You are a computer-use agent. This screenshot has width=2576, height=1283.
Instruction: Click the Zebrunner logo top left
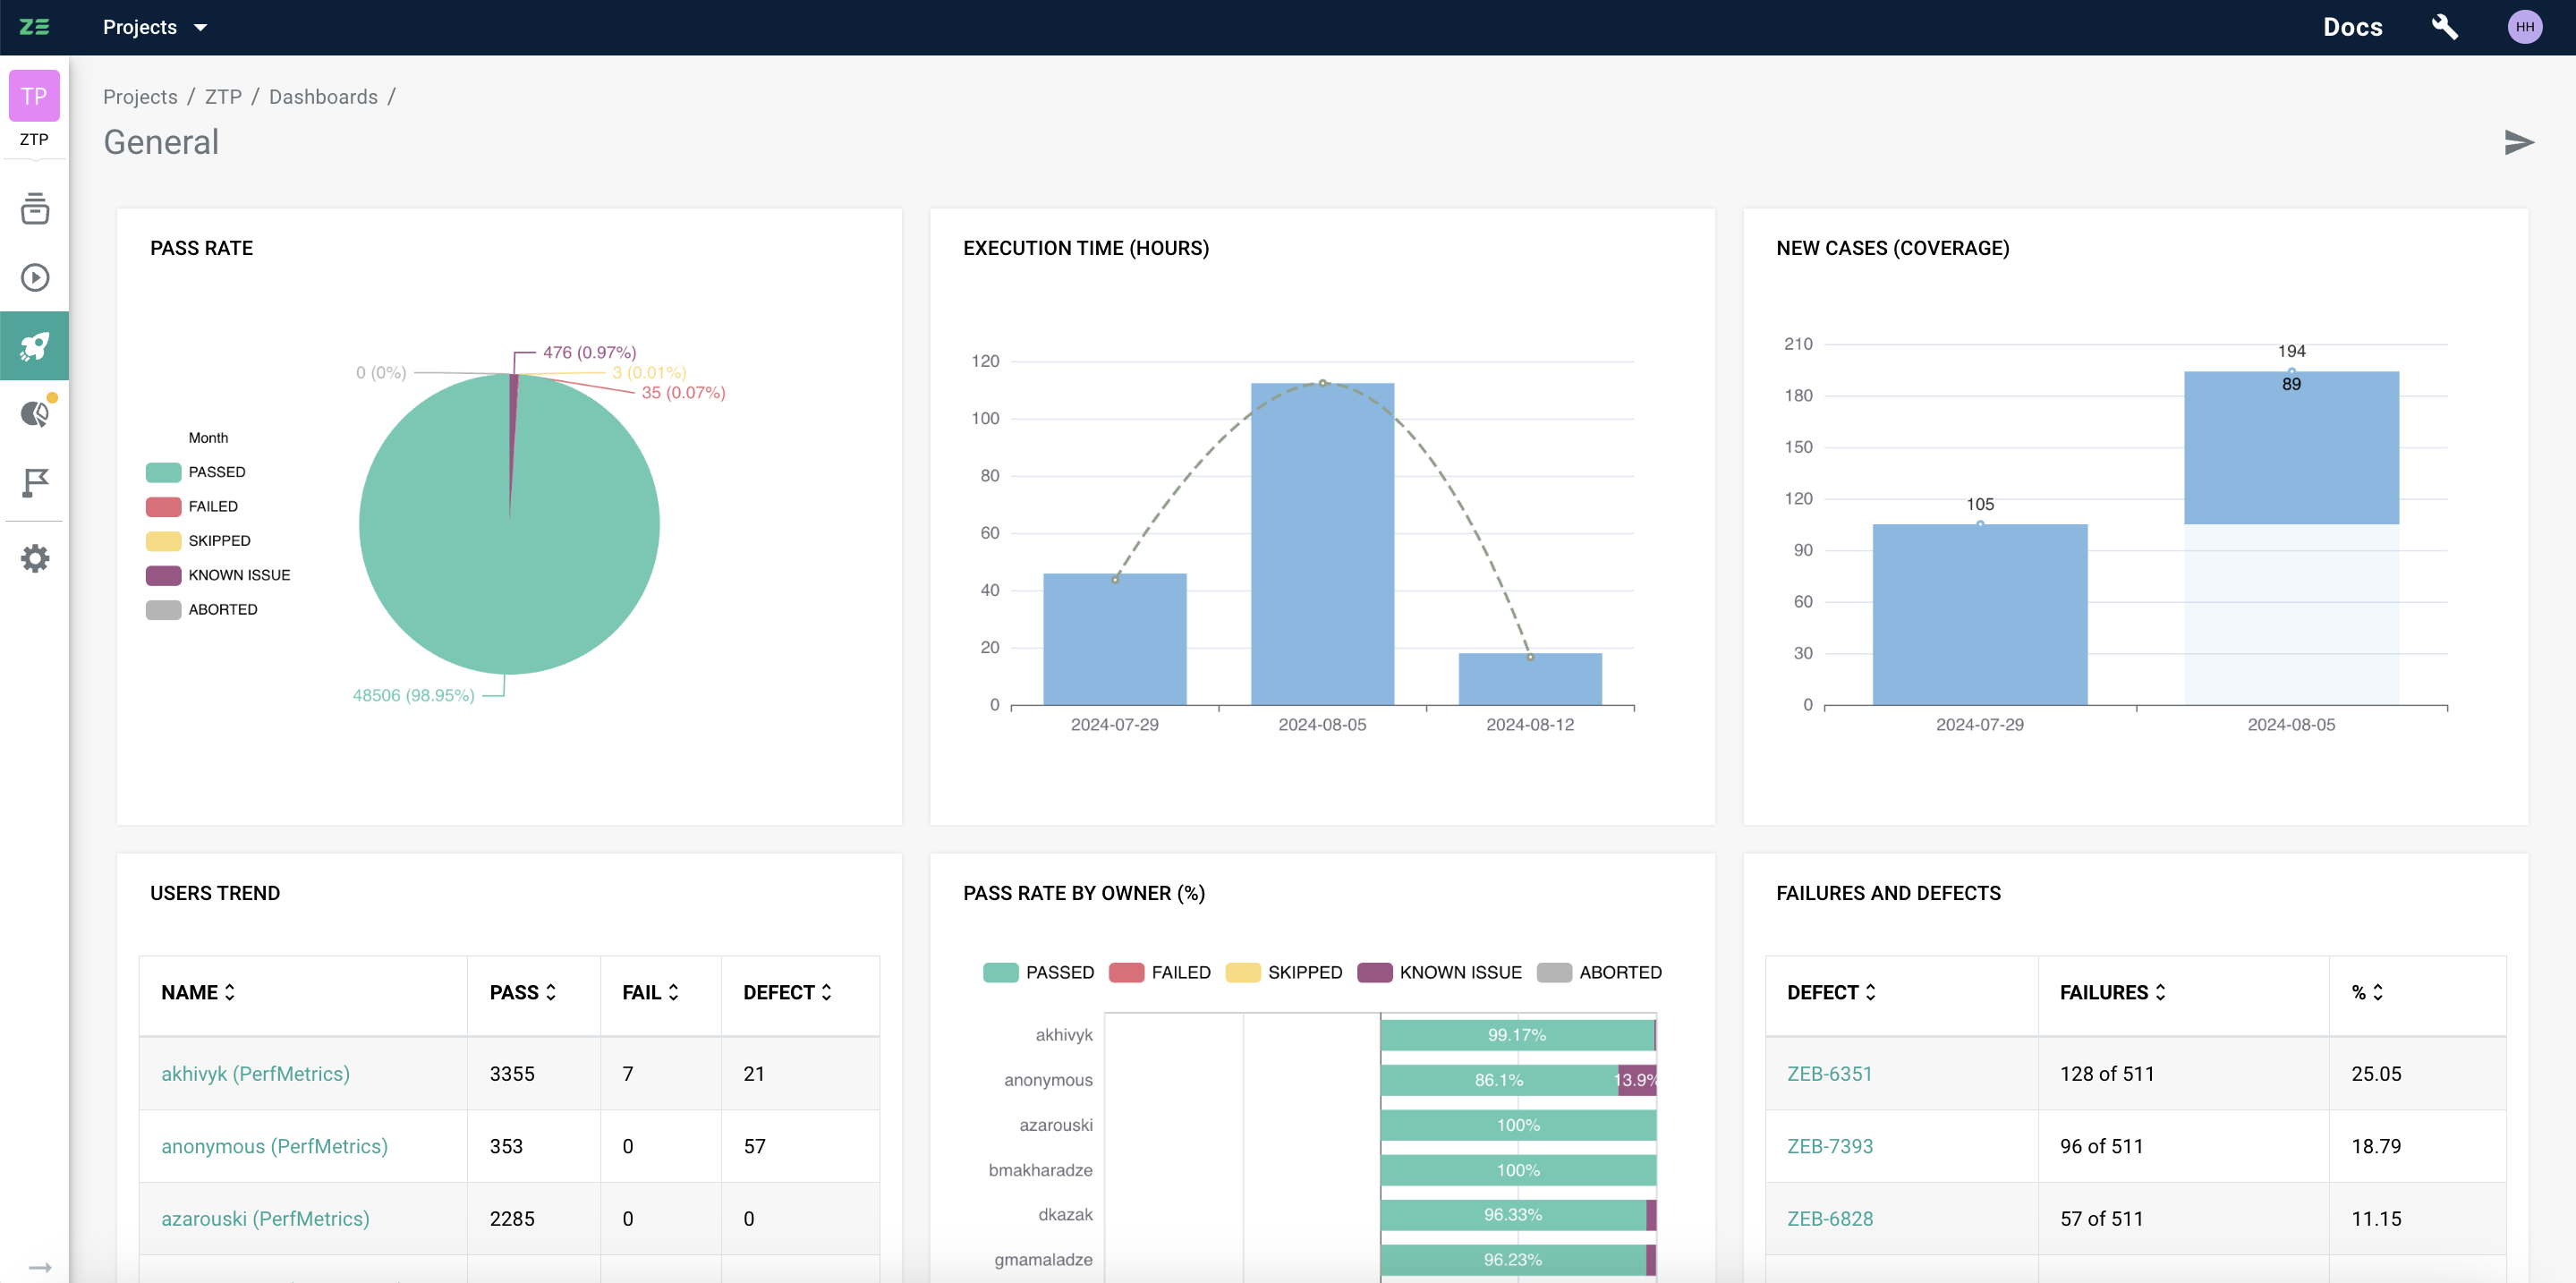(35, 27)
